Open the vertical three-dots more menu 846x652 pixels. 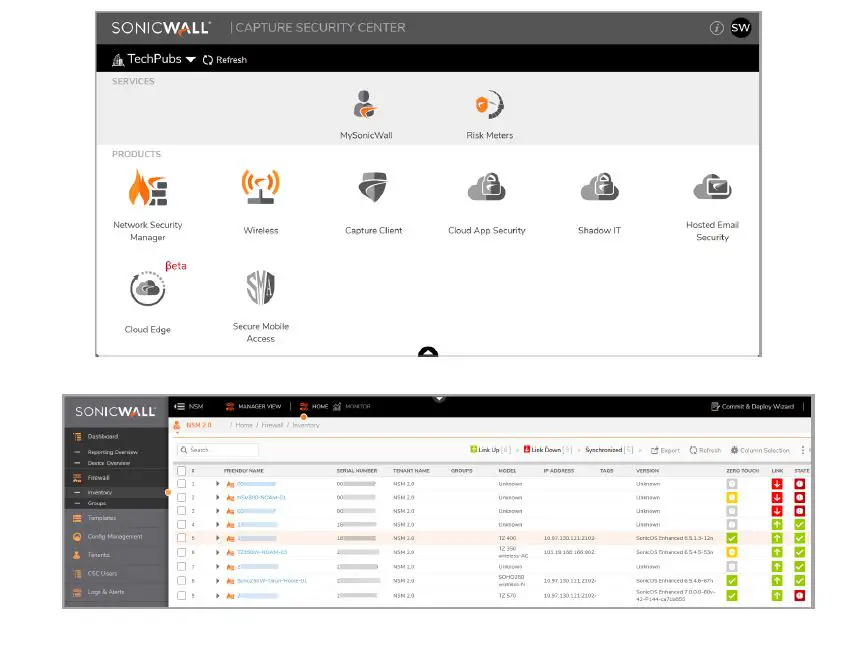802,450
